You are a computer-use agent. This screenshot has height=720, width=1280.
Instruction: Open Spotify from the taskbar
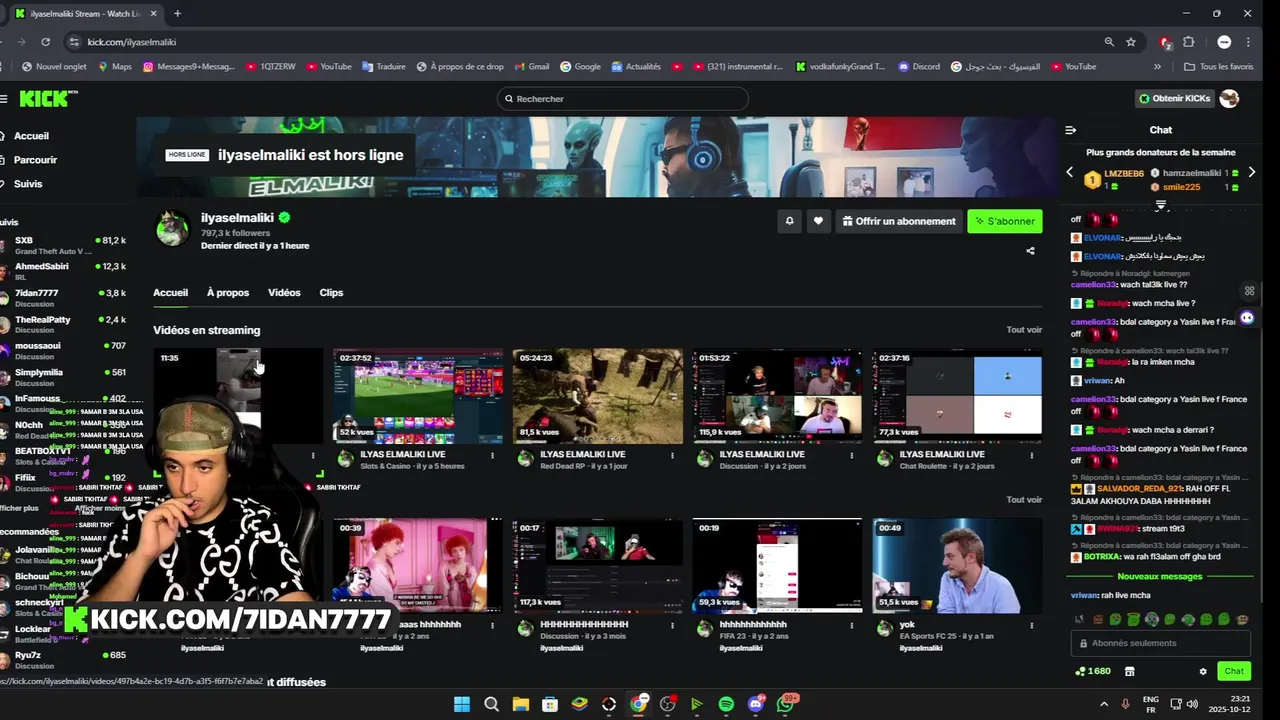[726, 704]
